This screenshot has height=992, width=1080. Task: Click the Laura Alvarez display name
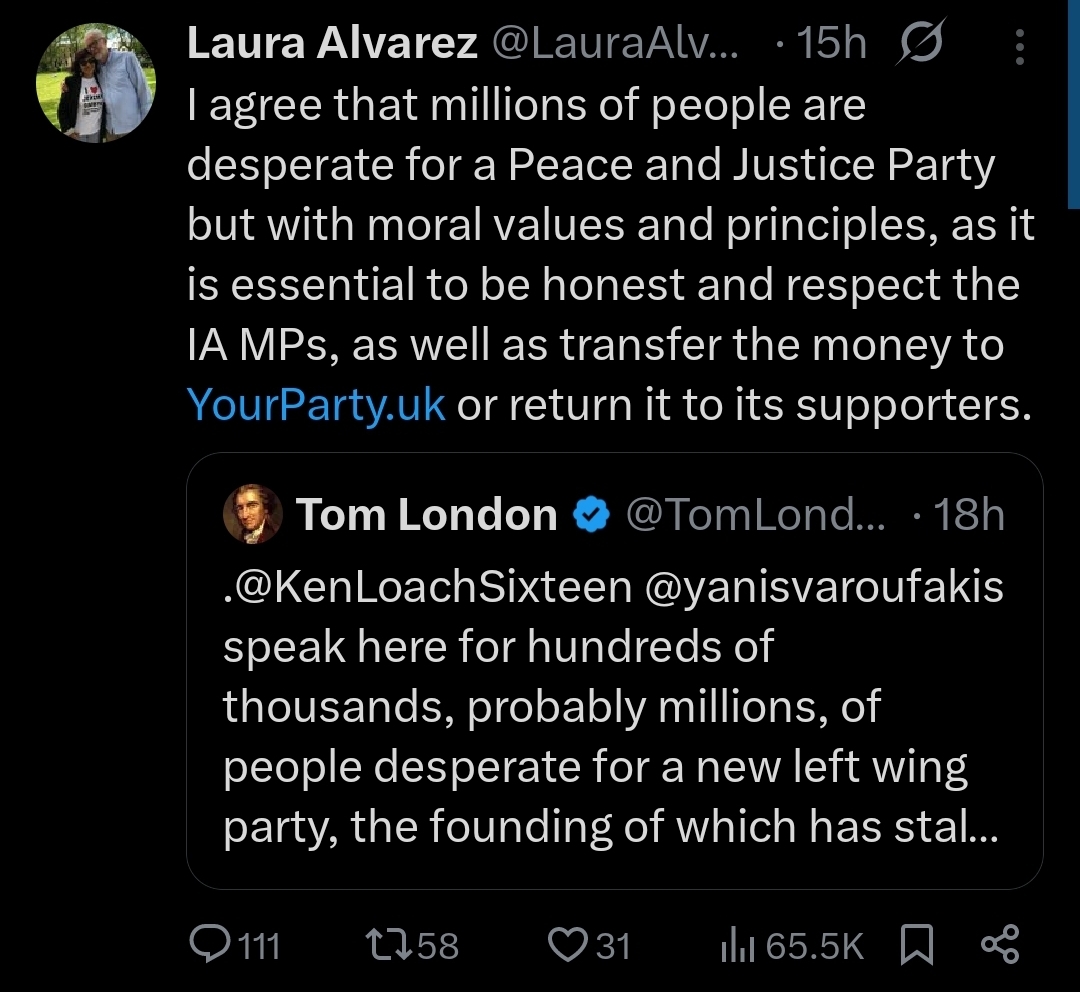click(x=332, y=45)
